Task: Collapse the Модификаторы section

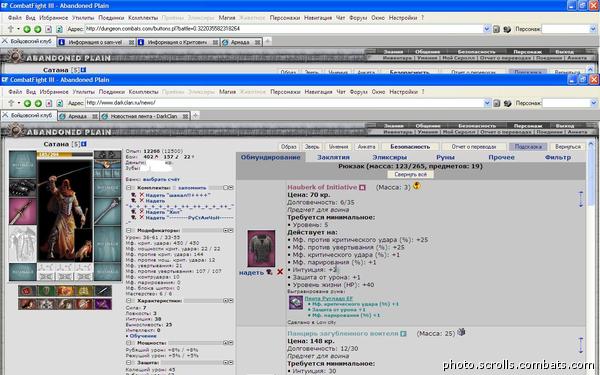Action: 129,230
